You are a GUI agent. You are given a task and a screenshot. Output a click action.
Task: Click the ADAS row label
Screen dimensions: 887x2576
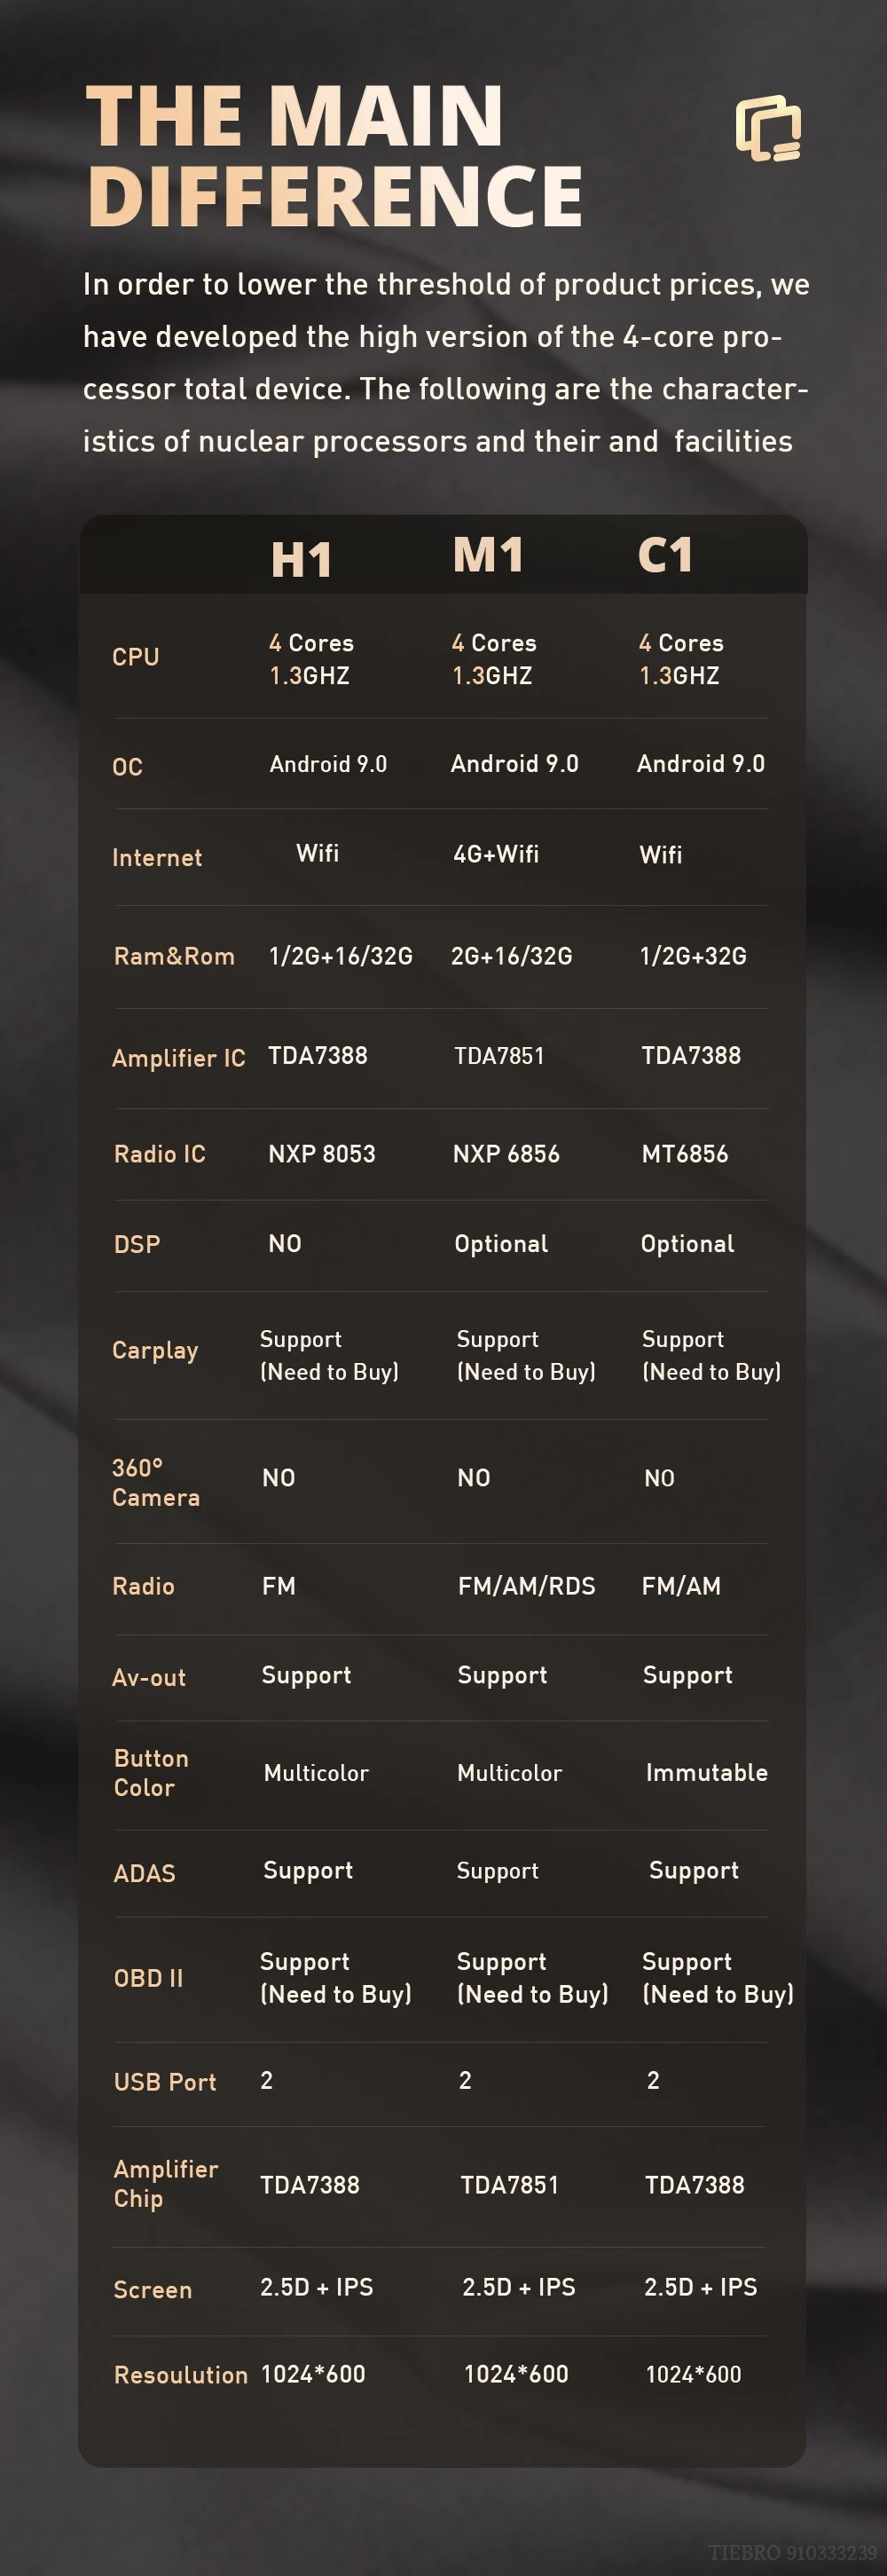tap(144, 1873)
